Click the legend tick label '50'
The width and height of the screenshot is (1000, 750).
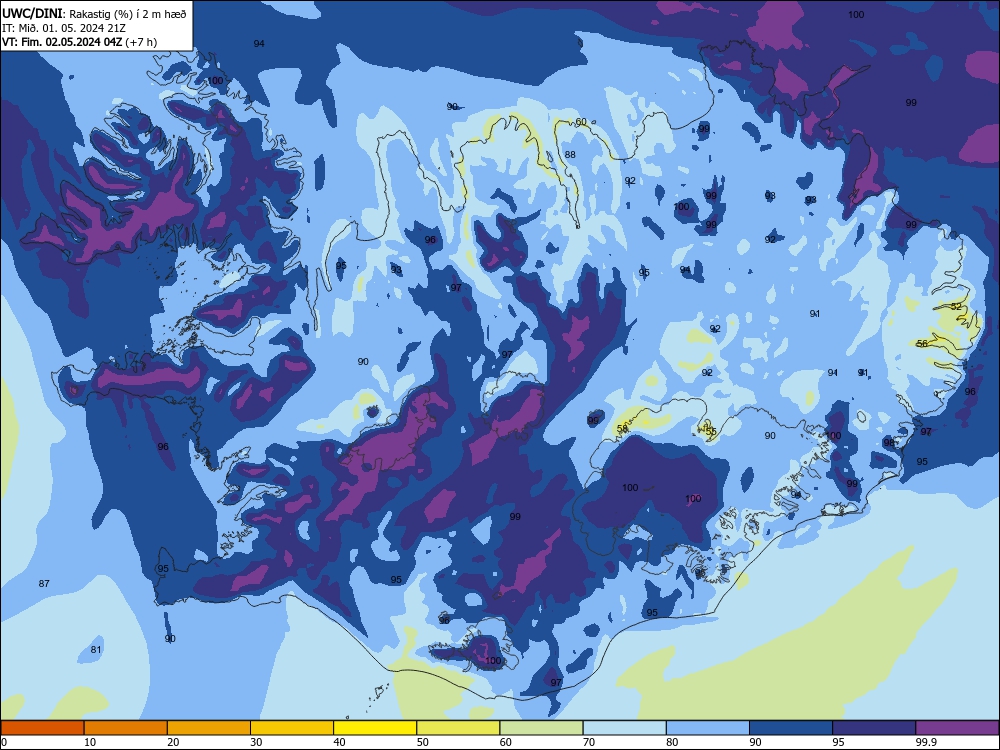click(423, 742)
